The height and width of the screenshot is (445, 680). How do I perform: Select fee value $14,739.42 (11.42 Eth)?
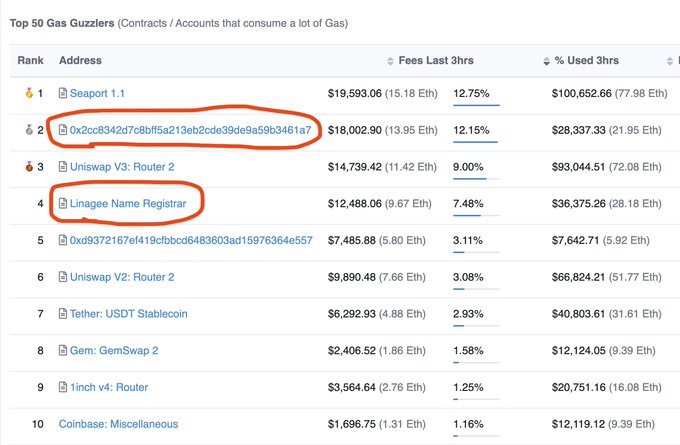[x=382, y=167]
